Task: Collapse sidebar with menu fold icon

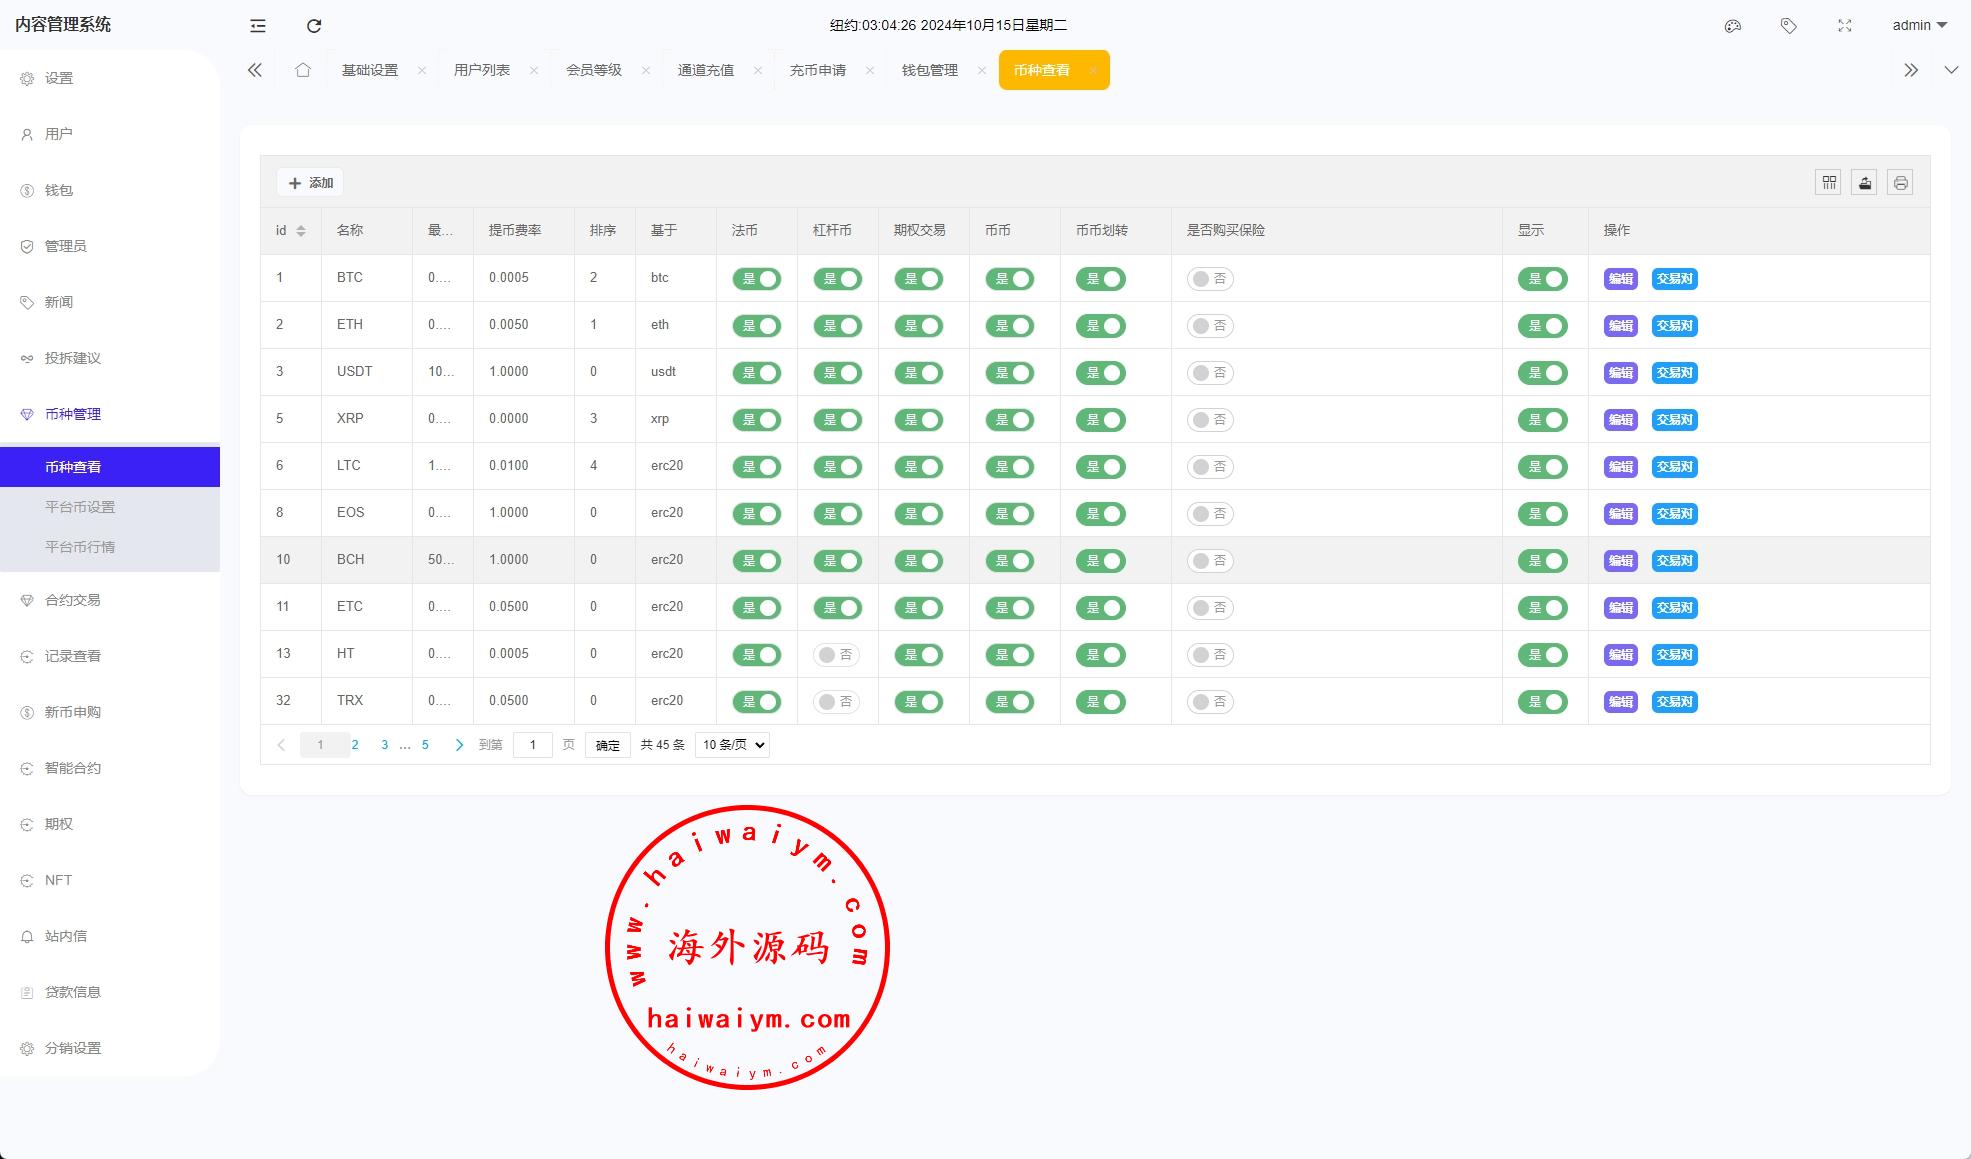Action: [258, 26]
